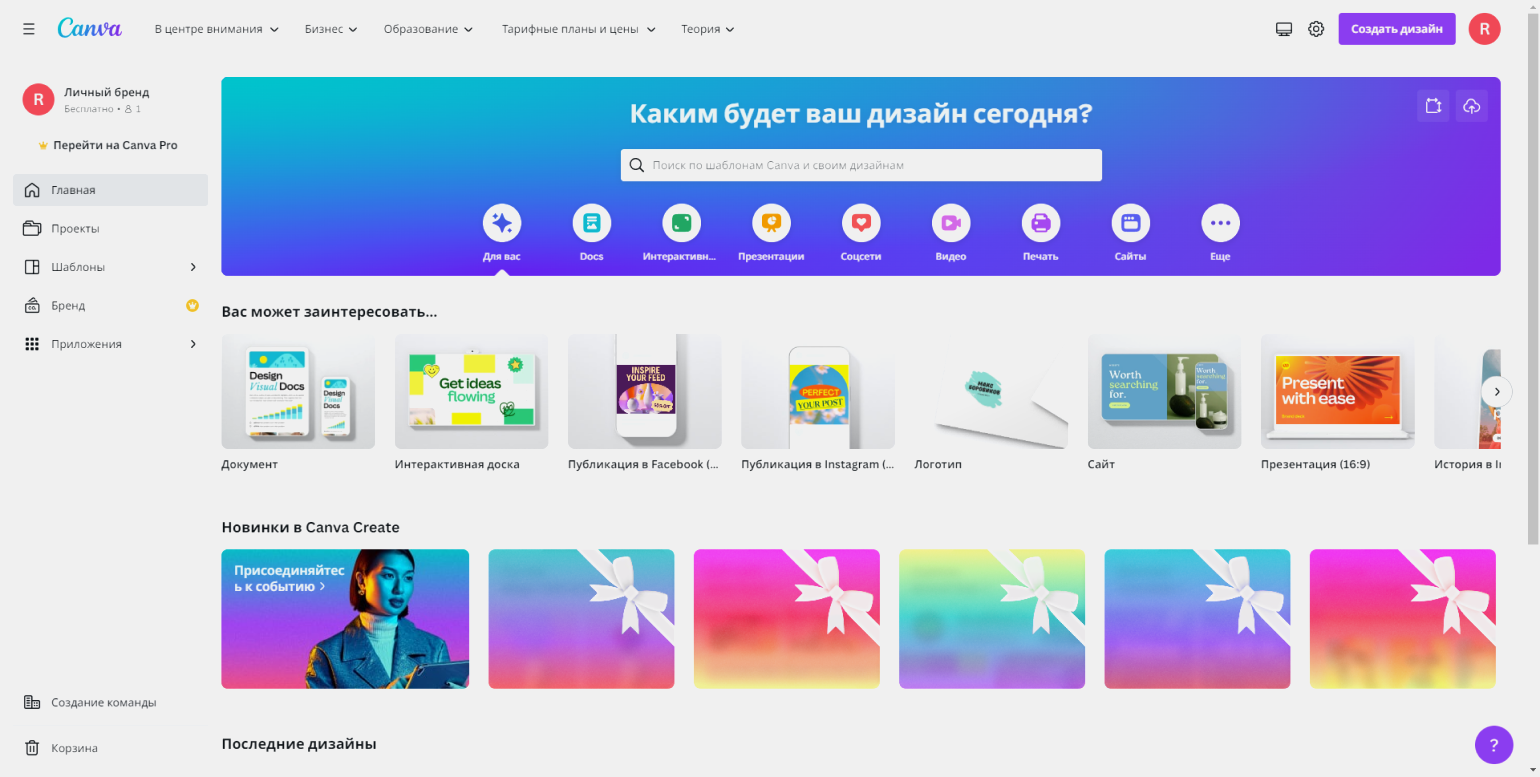Expand В центре внимания menu

pos(217,29)
